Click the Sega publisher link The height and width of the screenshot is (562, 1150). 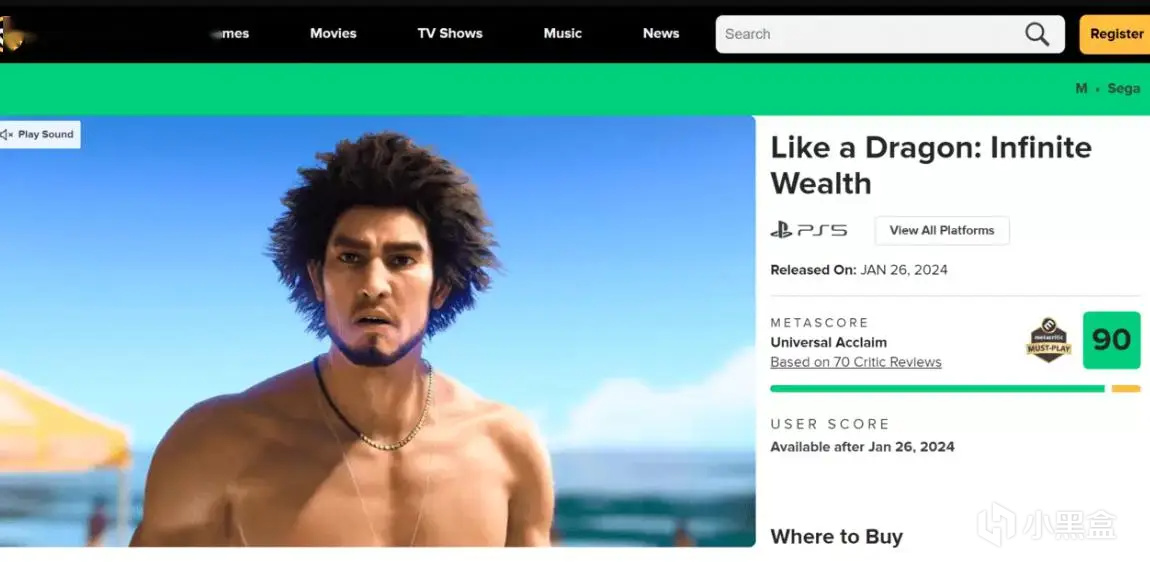[x=1124, y=88]
